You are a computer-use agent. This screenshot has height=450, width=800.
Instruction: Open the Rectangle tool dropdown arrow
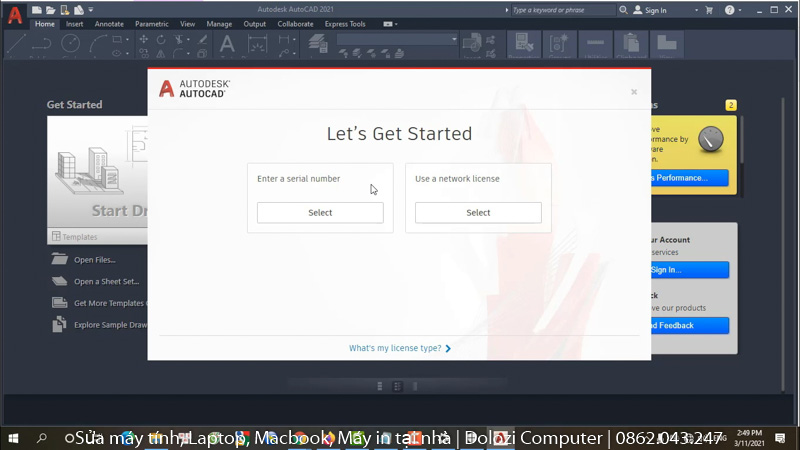click(x=127, y=39)
